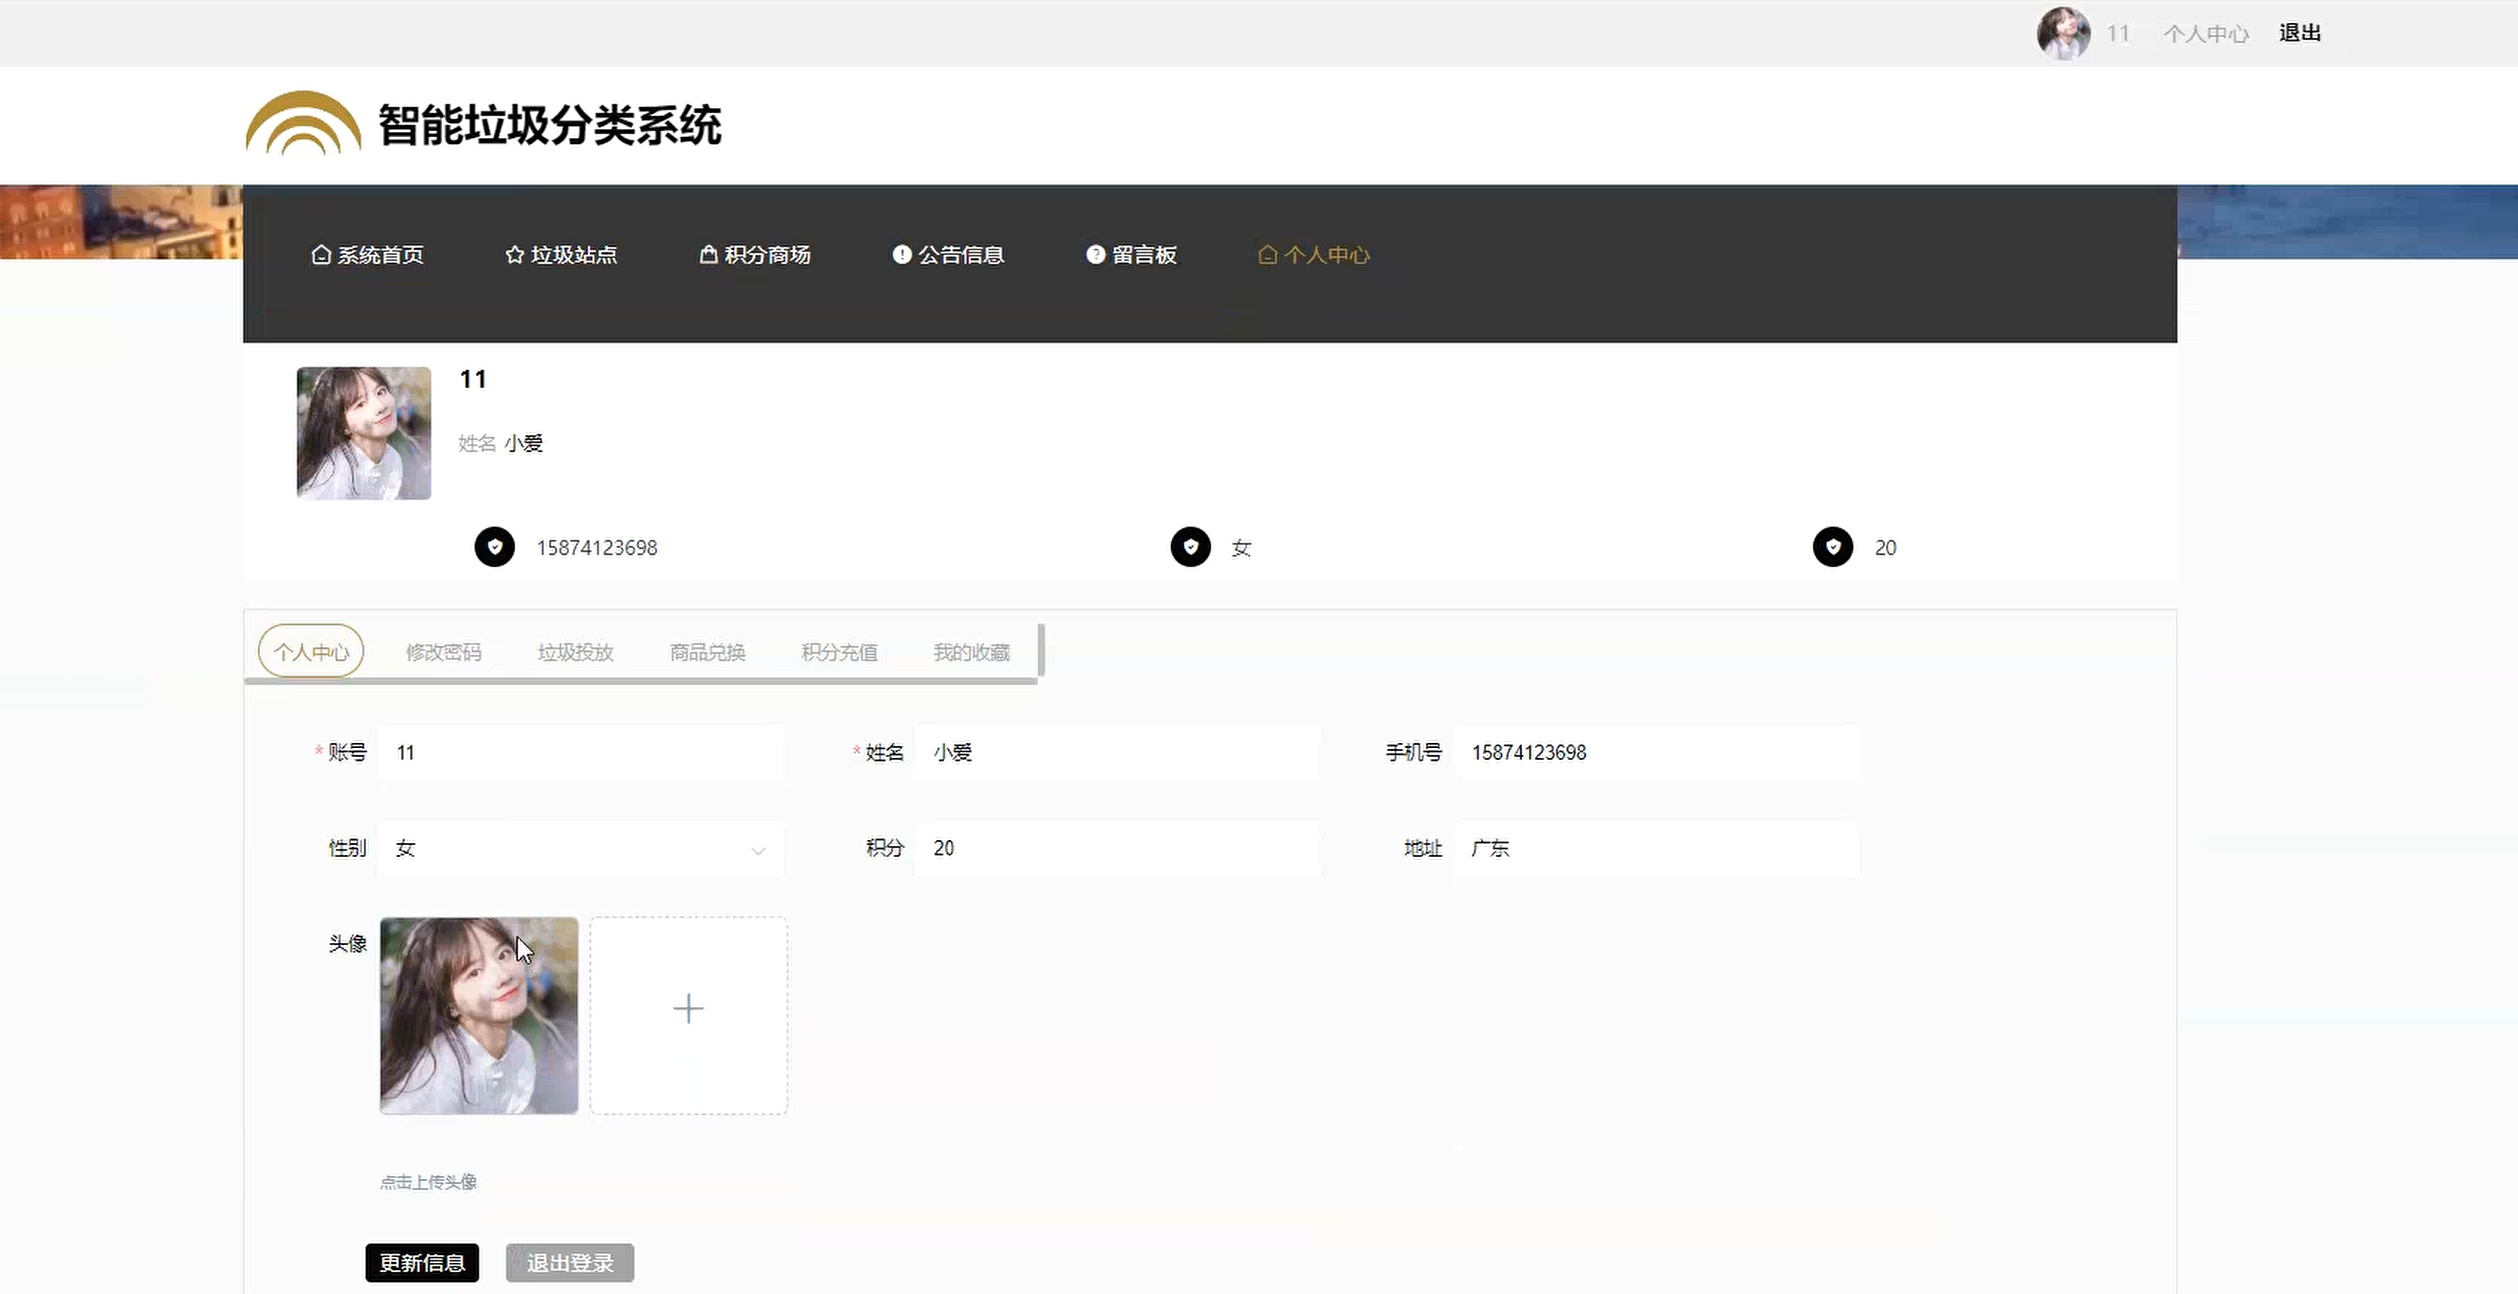Click the home icon beside 系统首页
2518x1294 pixels.
coord(321,255)
